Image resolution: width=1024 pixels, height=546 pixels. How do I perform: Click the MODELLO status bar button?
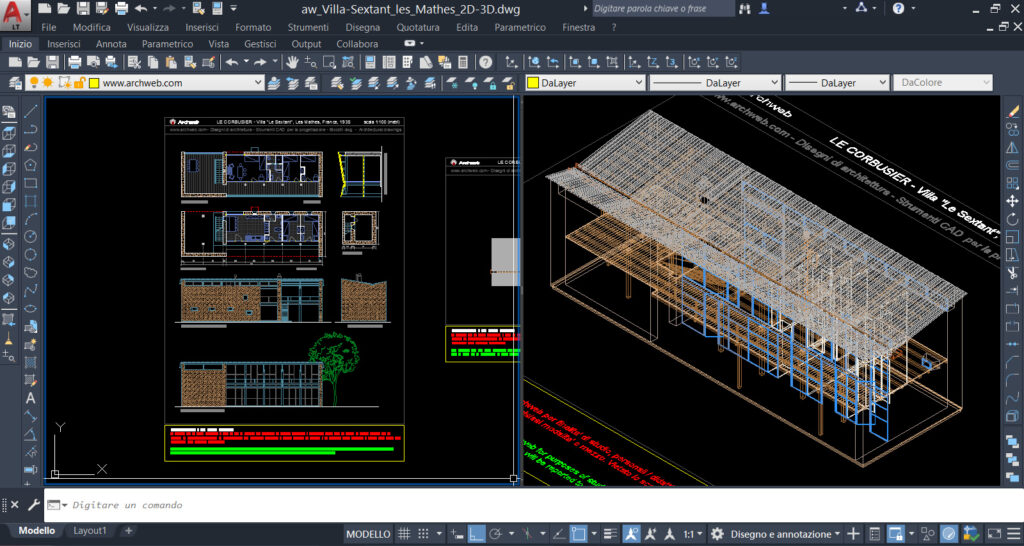(368, 534)
